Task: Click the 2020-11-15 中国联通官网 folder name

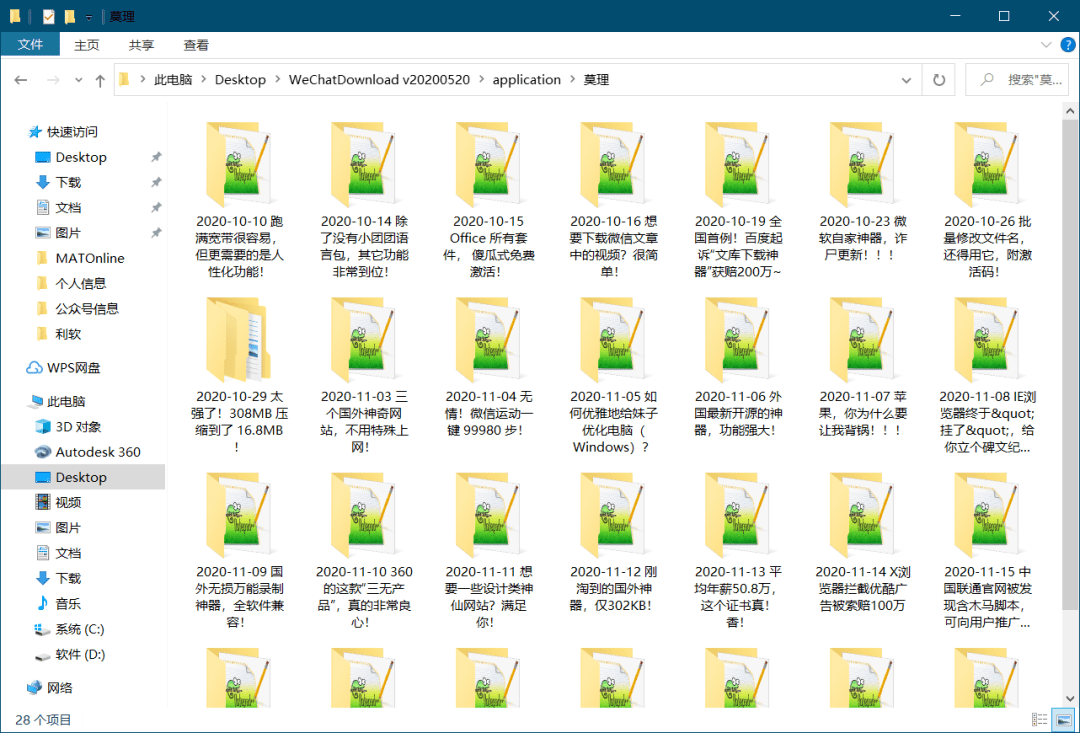Action: (x=987, y=597)
